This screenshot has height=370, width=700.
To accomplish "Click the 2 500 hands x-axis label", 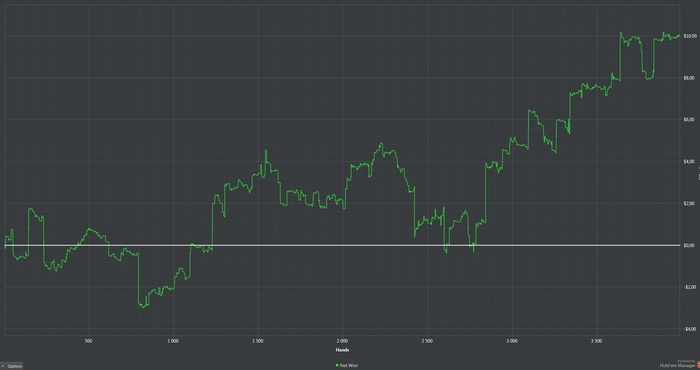I will (x=427, y=341).
